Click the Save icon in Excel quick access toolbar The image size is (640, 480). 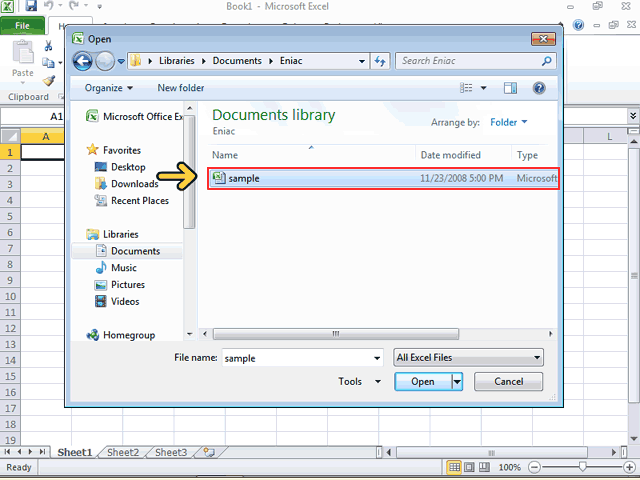[31, 6]
